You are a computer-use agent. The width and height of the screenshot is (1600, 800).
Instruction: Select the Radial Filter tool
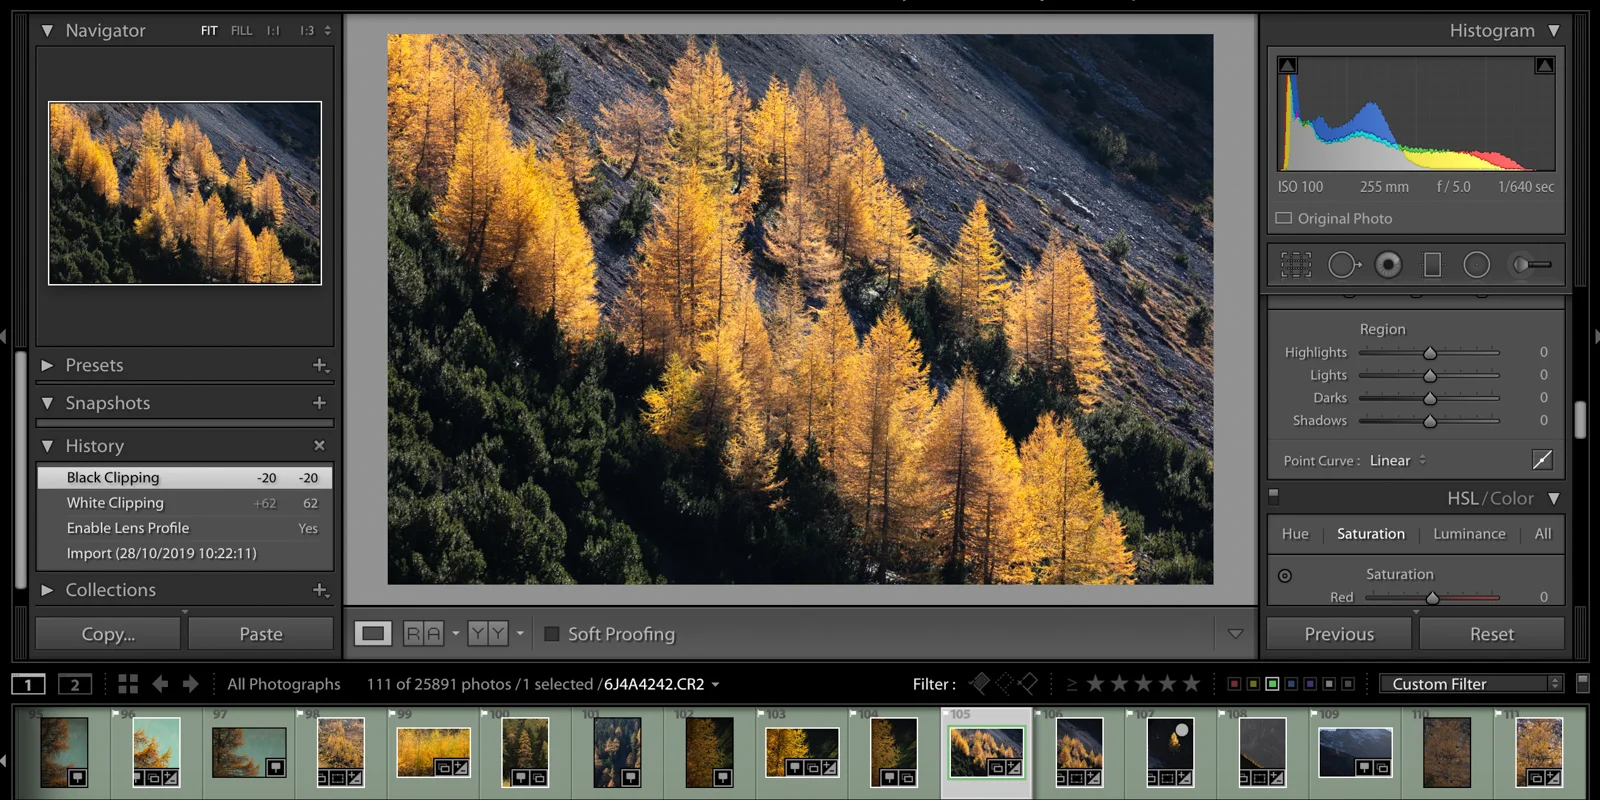pyautogui.click(x=1477, y=265)
